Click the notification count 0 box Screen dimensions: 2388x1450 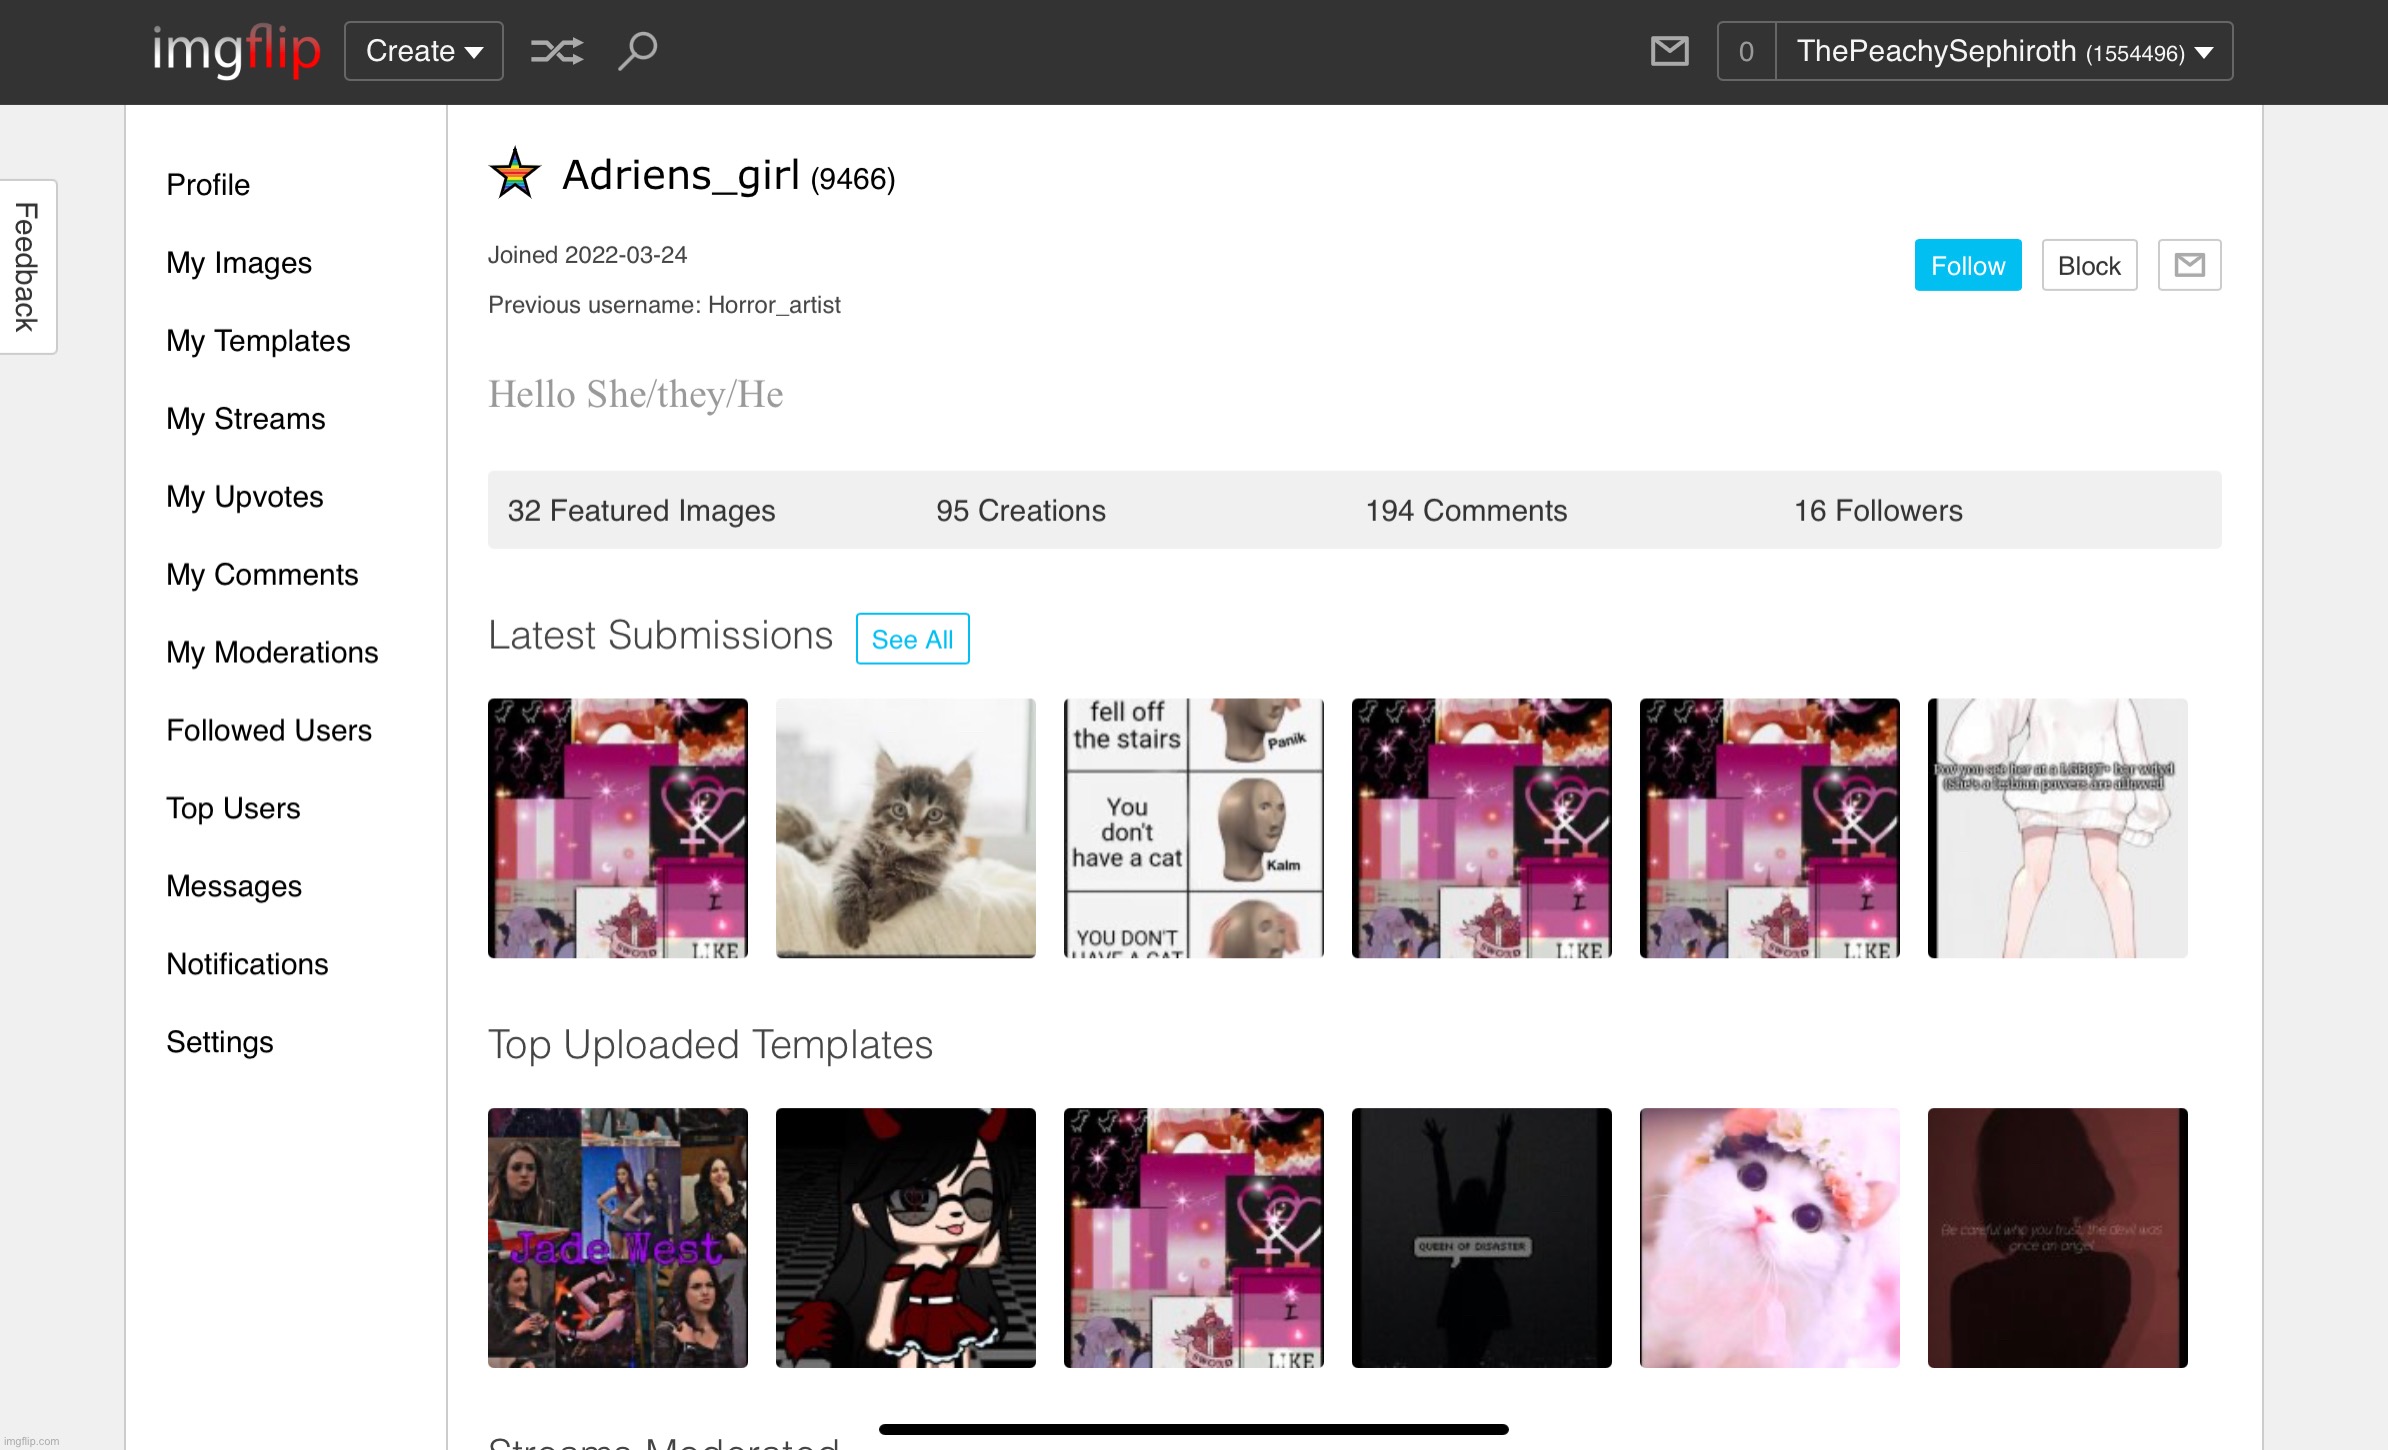[x=1746, y=51]
